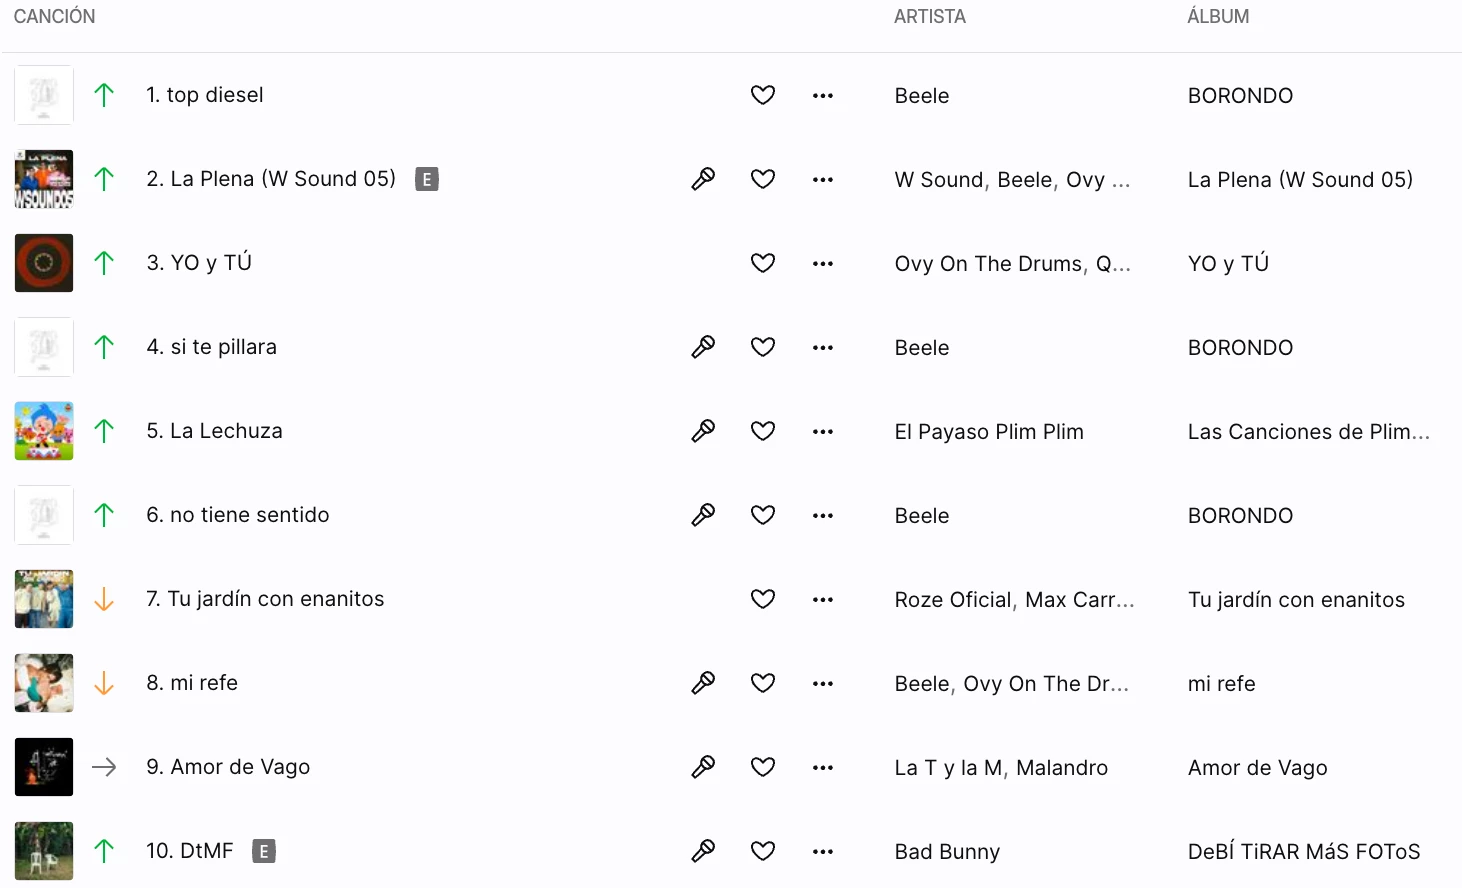This screenshot has width=1462, height=888.
Task: Toggle heart for Tu jardín con enanitos
Action: click(x=763, y=599)
